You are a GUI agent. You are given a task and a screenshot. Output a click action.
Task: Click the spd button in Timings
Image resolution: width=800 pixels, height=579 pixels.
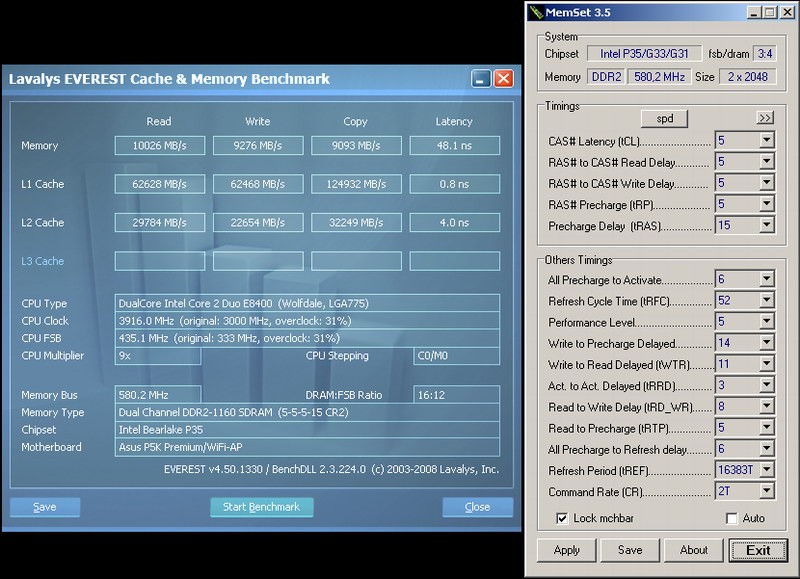point(664,119)
